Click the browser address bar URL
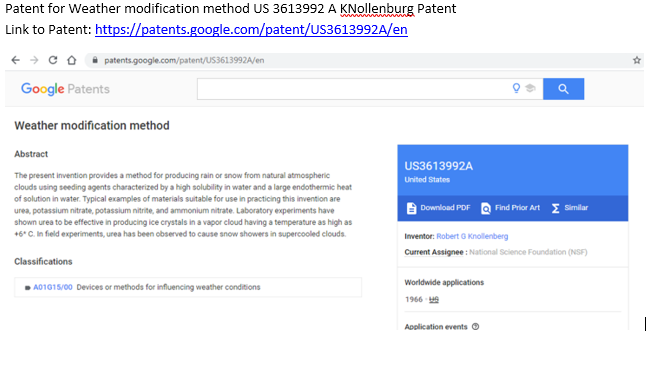 tap(184, 60)
